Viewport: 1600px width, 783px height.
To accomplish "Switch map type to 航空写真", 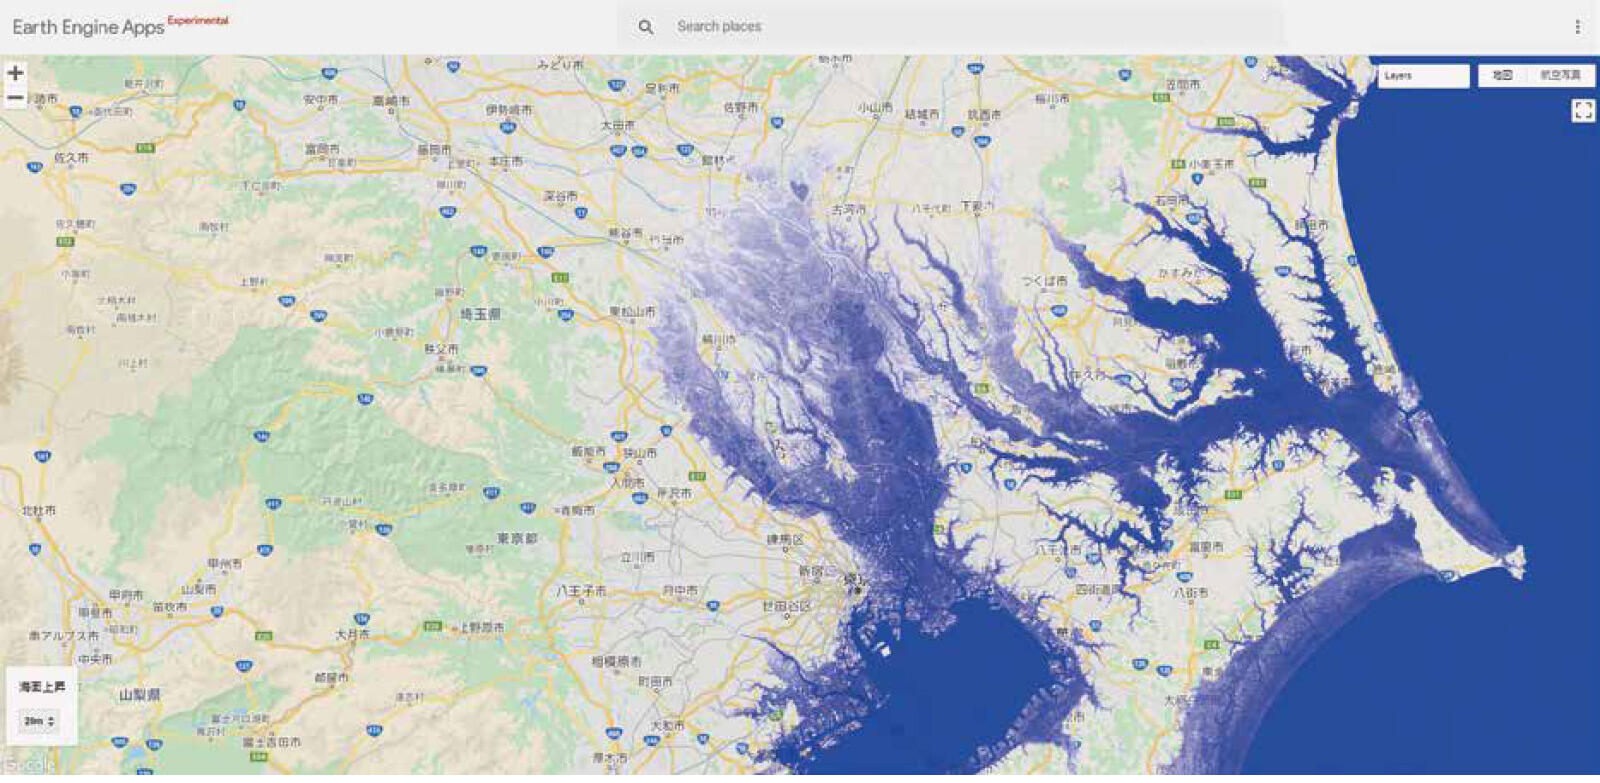I will (x=1560, y=76).
